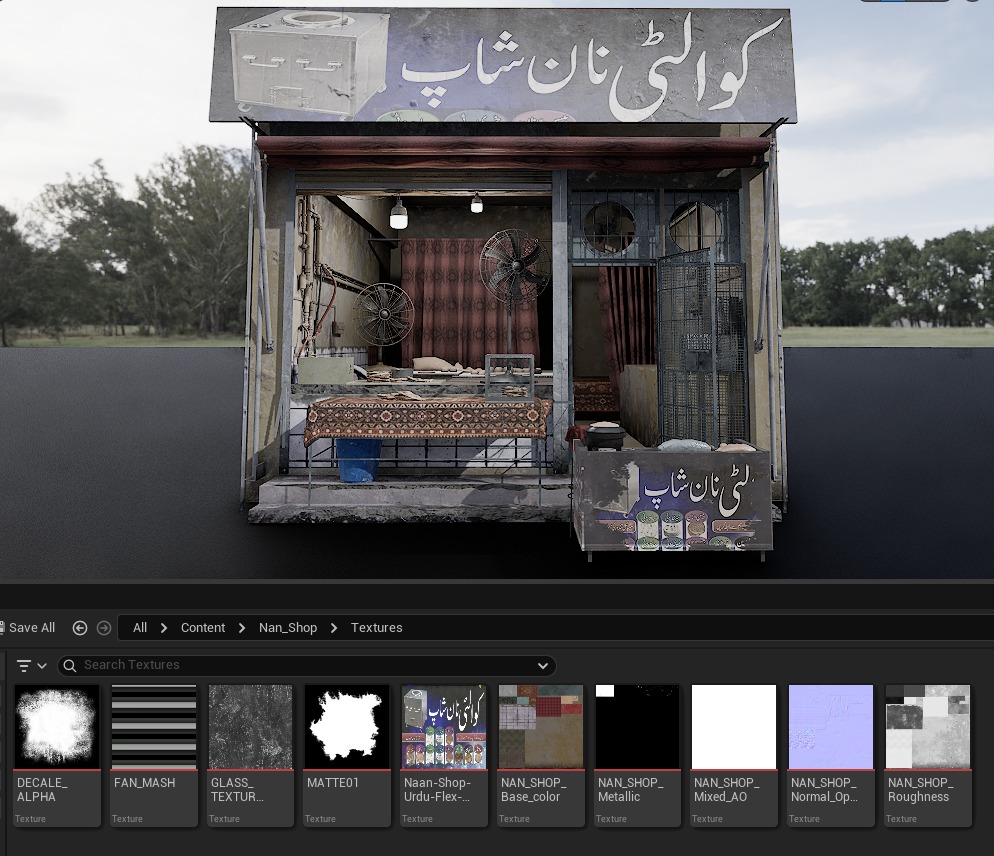The width and height of the screenshot is (994, 856).
Task: Select the NAN_SHOP_Mixed_AO texture
Action: click(x=733, y=755)
